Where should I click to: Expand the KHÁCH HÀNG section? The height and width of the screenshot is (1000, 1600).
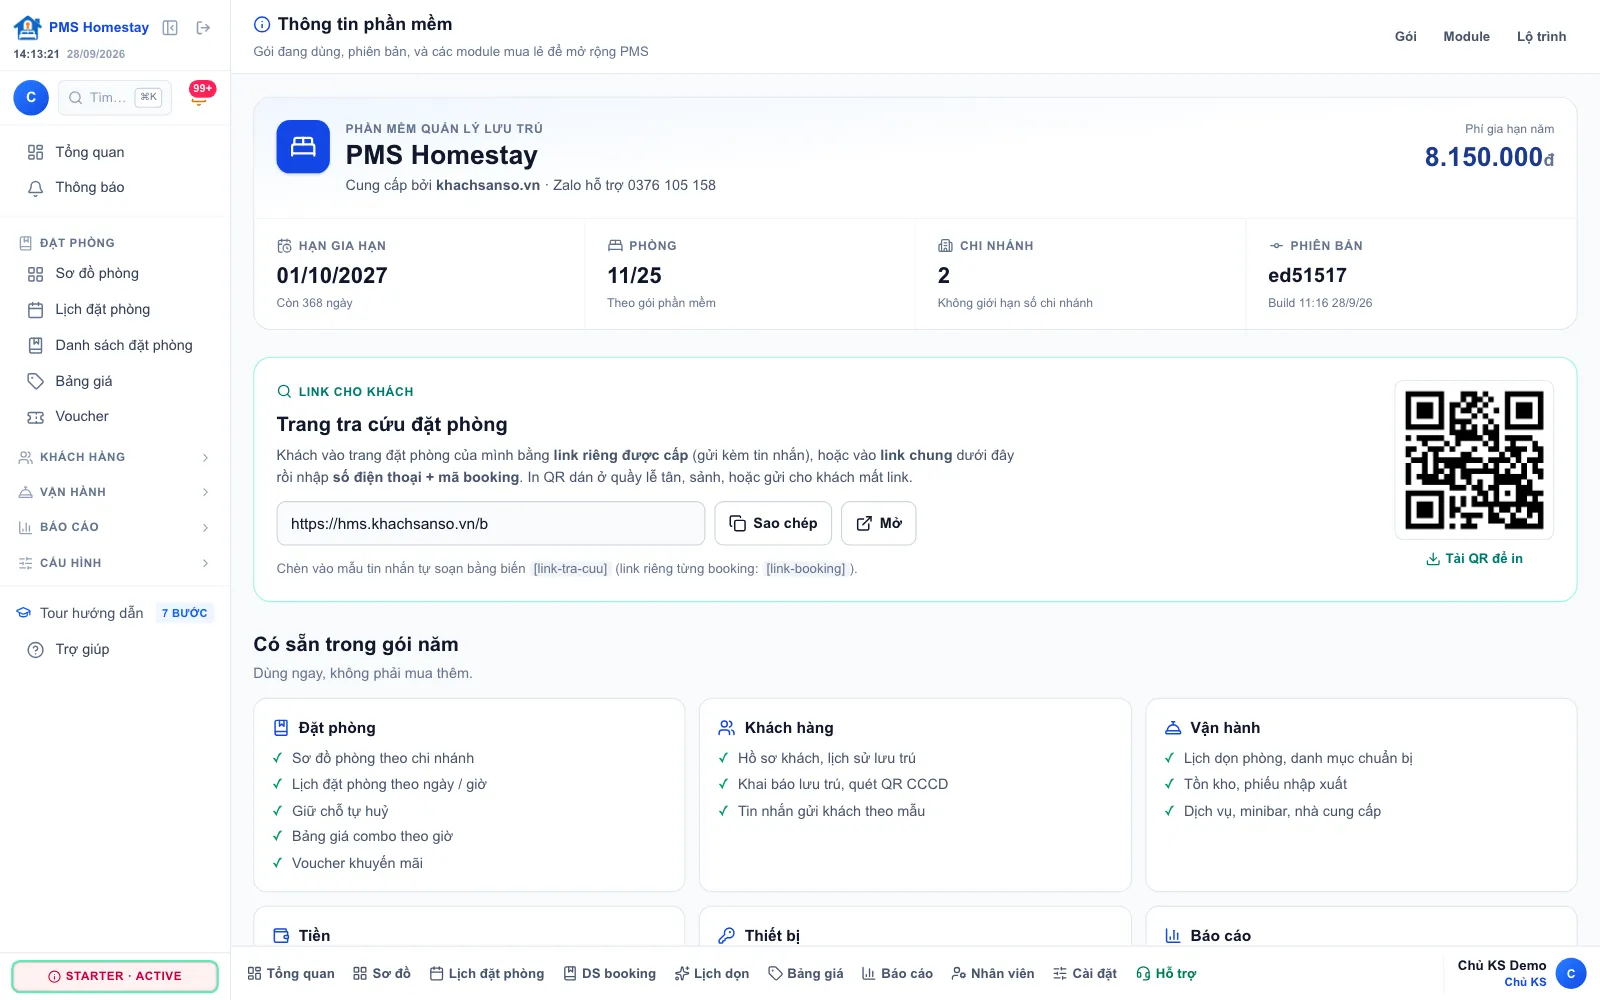click(115, 457)
